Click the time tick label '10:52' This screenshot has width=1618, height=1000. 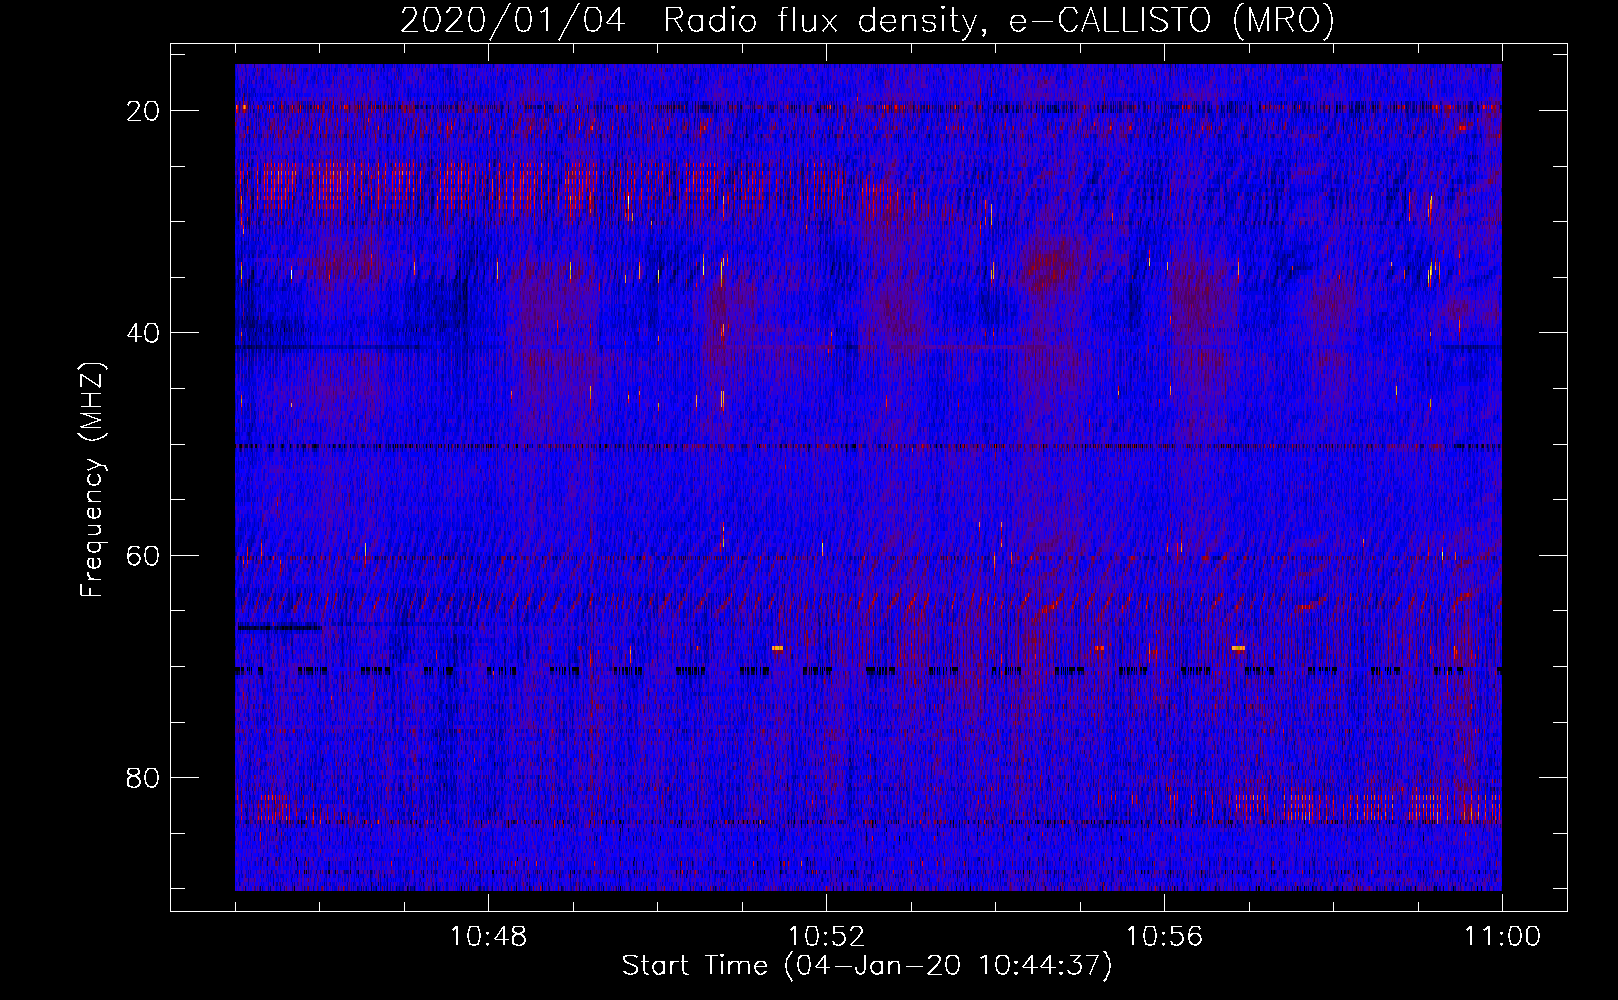click(x=826, y=937)
